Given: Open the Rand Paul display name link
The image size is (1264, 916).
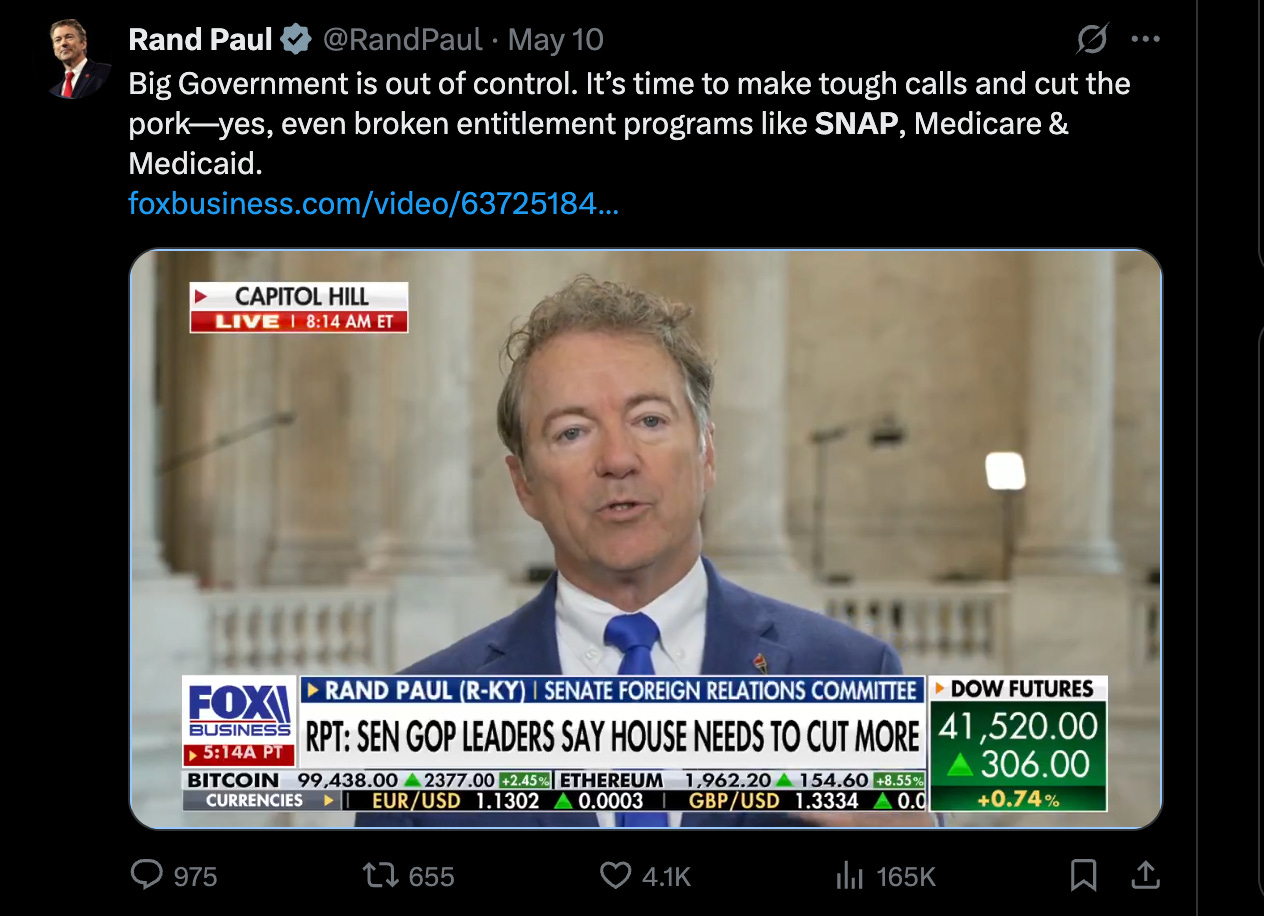Looking at the screenshot, I should pyautogui.click(x=200, y=40).
